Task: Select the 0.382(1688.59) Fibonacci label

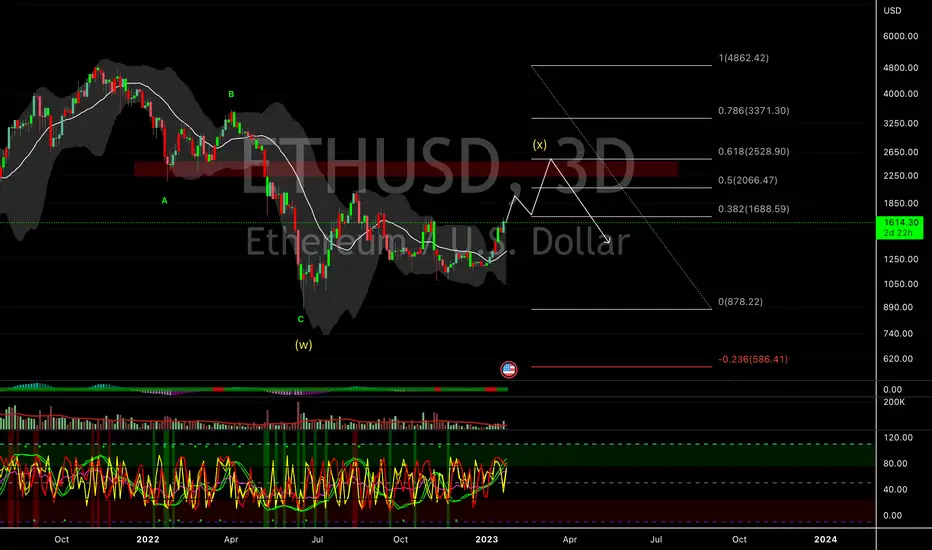Action: point(753,209)
